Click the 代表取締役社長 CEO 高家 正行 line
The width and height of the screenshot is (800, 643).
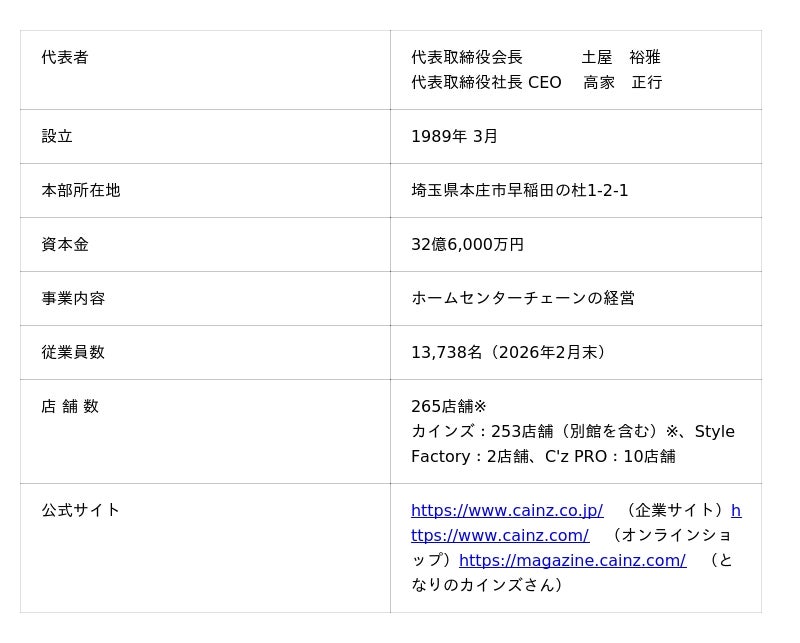tap(536, 82)
